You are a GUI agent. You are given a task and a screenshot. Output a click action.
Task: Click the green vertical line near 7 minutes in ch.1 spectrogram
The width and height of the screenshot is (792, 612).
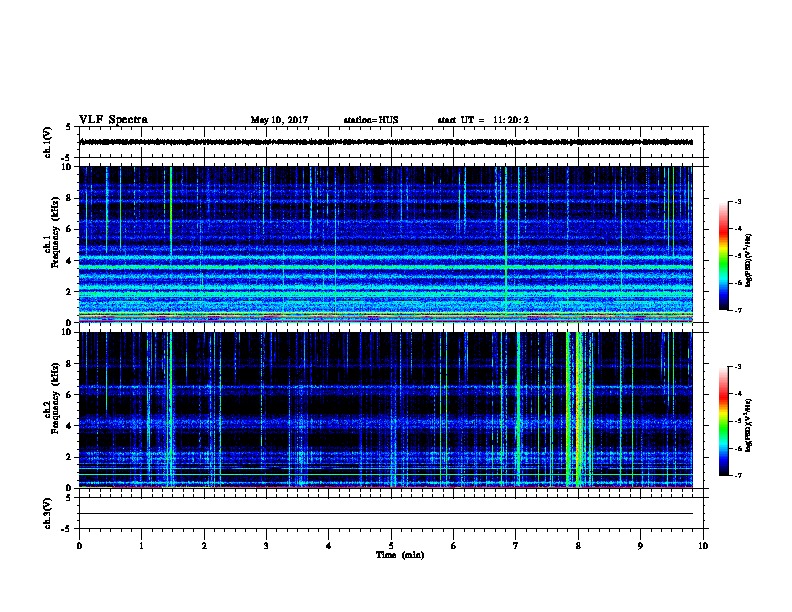click(506, 244)
